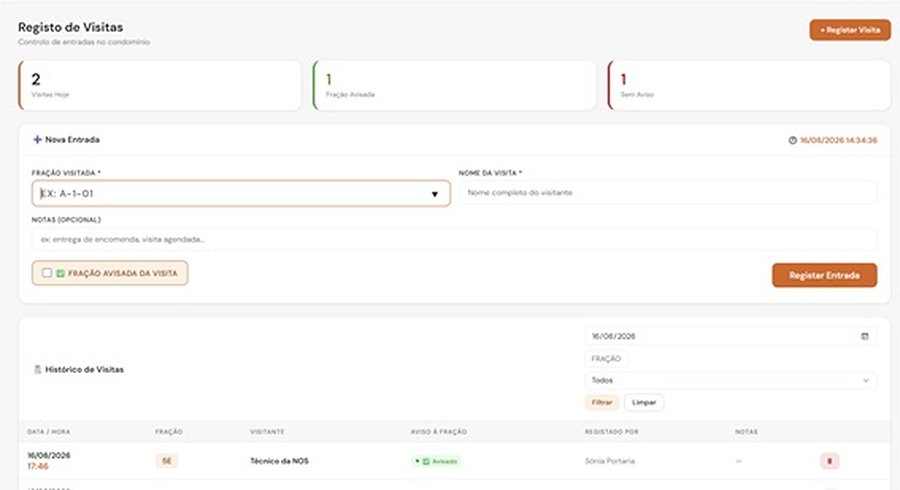The image size is (900, 490).
Task: Submit with Registar Entrada button
Action: point(824,275)
